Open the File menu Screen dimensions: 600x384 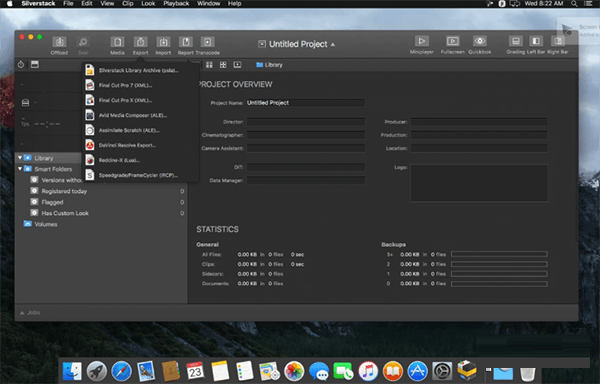(x=68, y=3)
